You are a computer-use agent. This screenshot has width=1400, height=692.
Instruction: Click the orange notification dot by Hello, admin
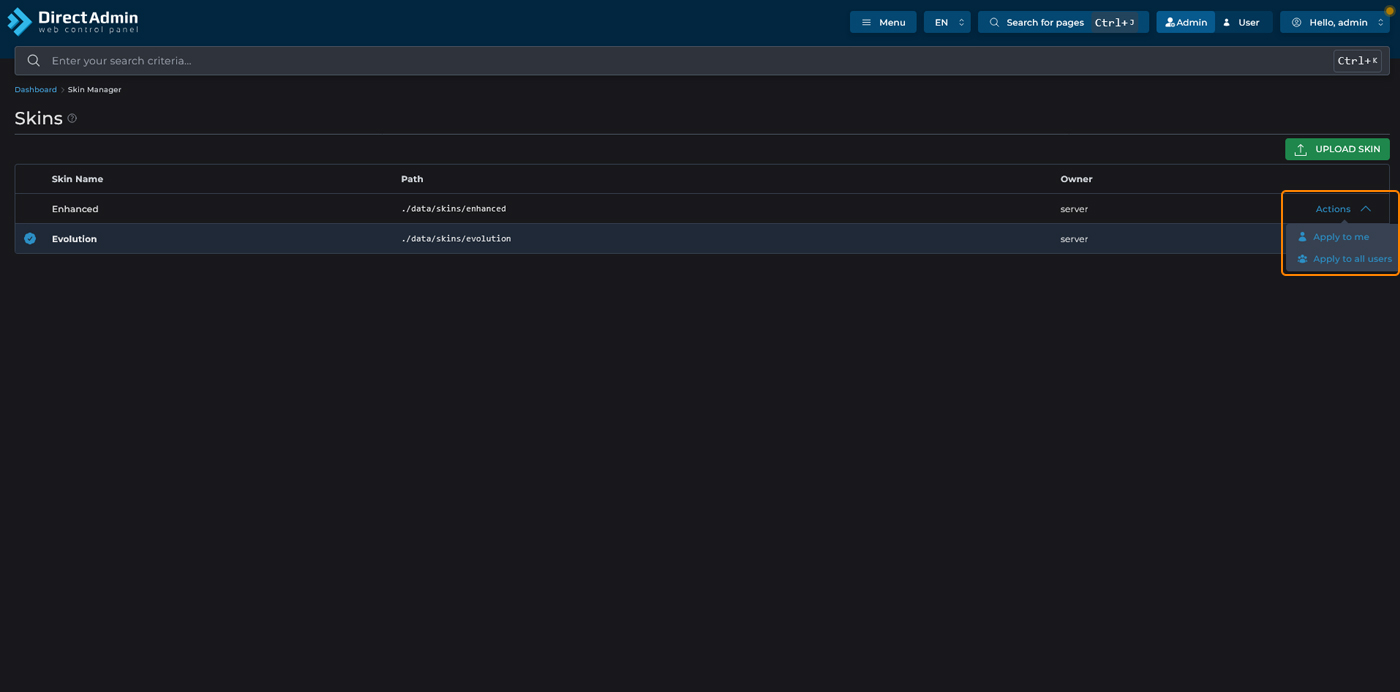tap(1389, 11)
